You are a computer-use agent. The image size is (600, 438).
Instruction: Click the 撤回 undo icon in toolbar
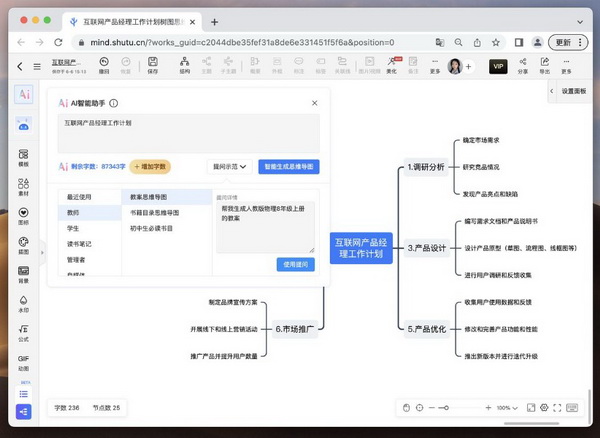tap(104, 65)
